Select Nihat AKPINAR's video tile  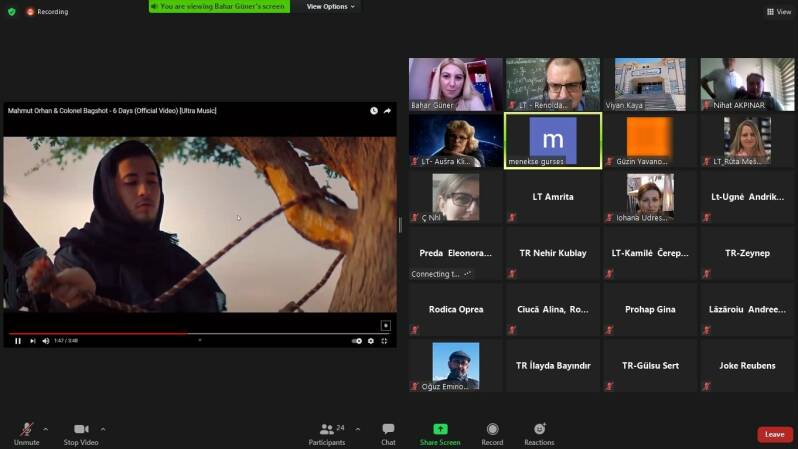747,84
